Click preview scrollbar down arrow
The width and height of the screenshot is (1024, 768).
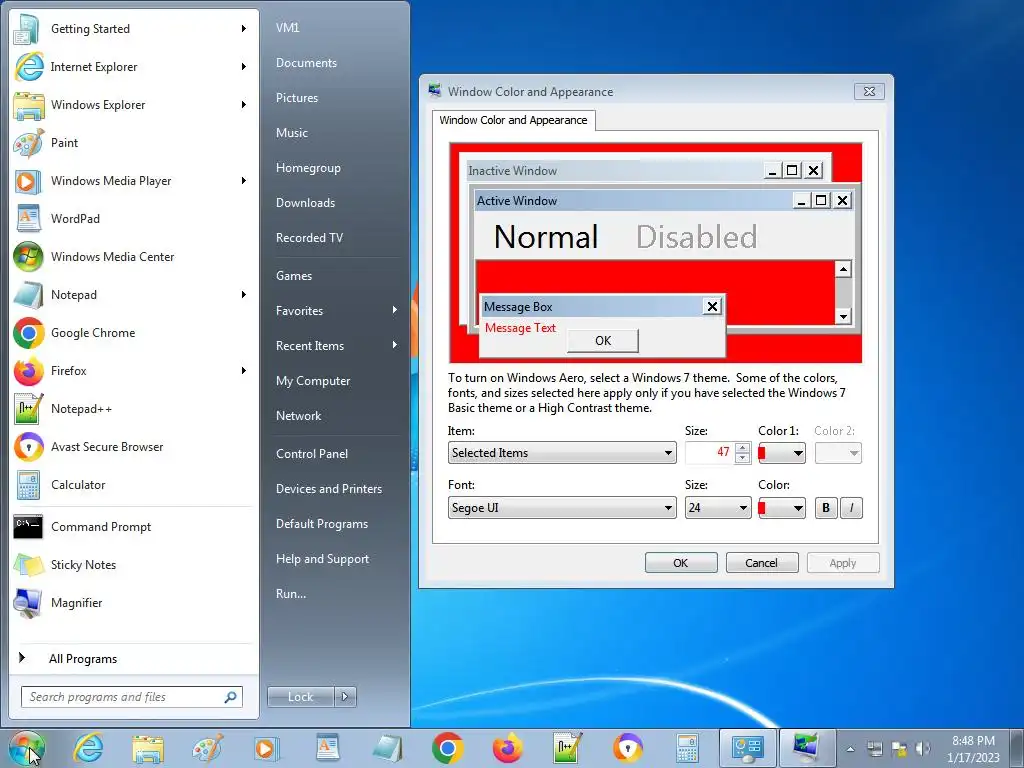(843, 317)
